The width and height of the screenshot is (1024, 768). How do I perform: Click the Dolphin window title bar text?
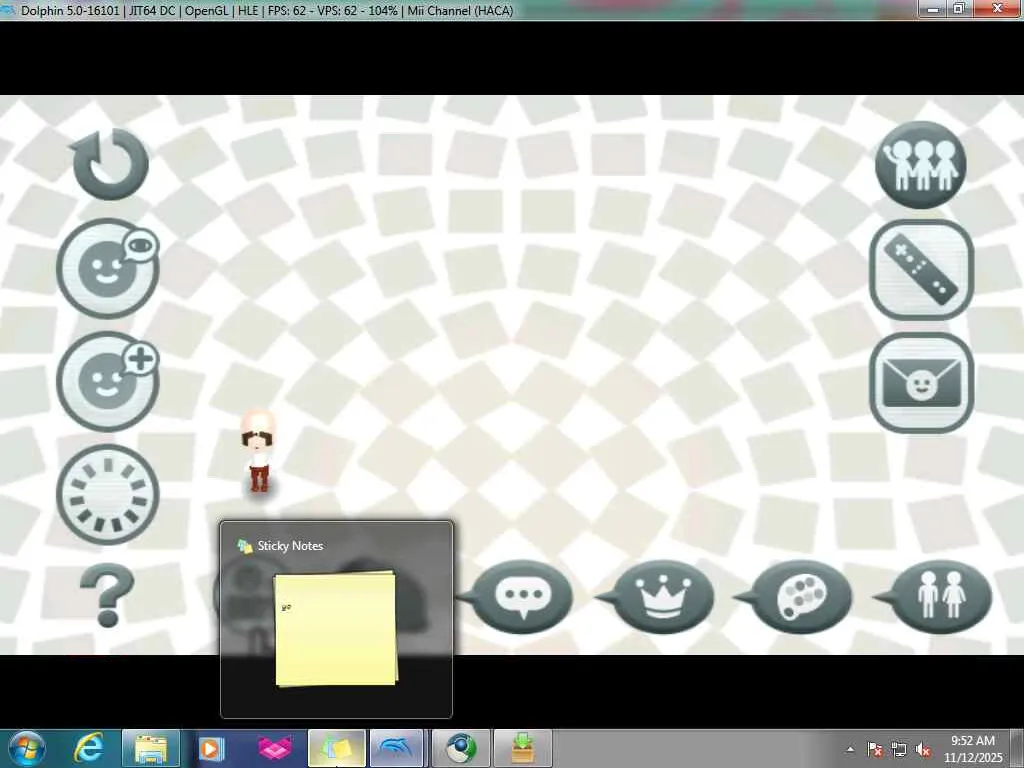tap(266, 10)
